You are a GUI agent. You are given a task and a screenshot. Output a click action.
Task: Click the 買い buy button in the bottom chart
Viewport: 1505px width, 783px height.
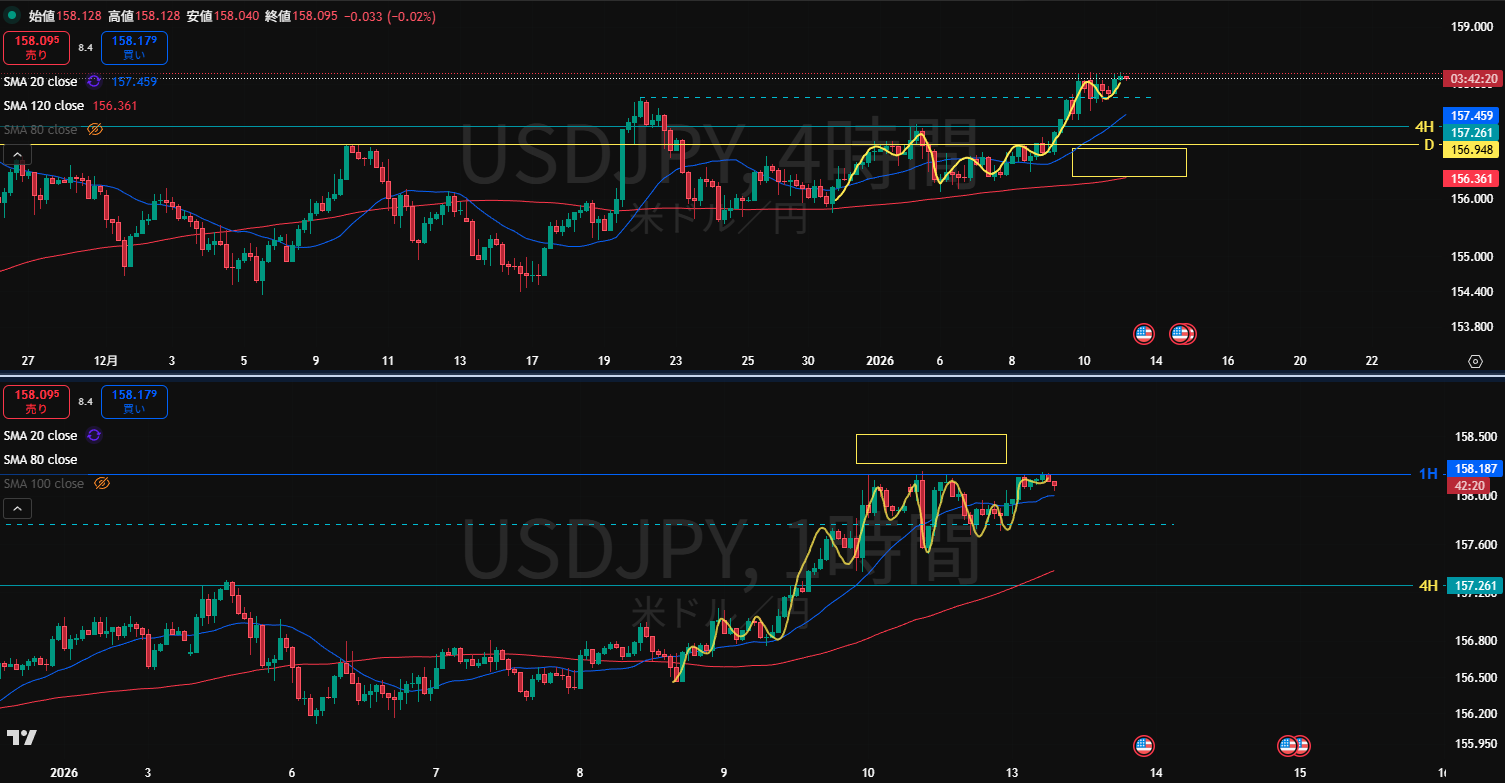134,402
